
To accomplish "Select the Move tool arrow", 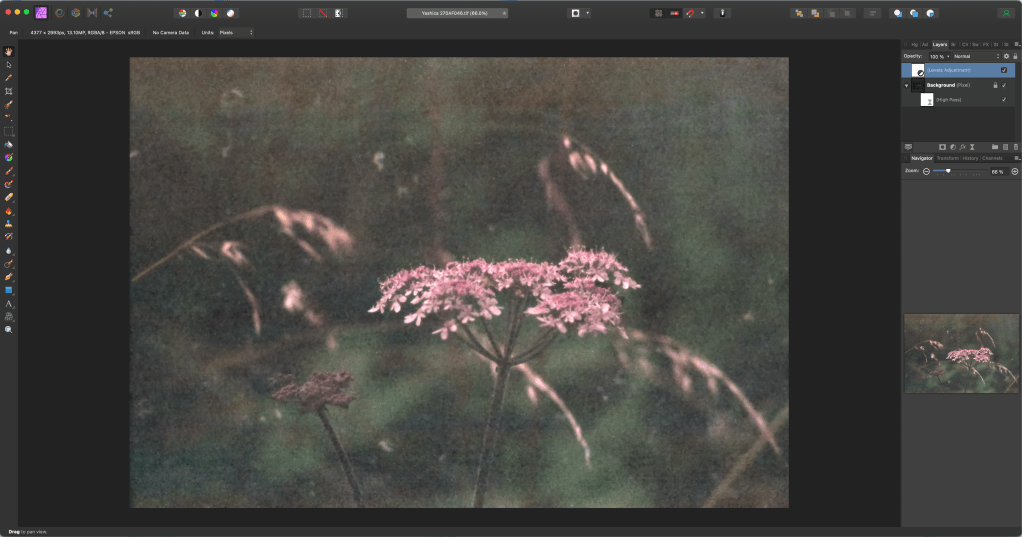I will click(9, 64).
